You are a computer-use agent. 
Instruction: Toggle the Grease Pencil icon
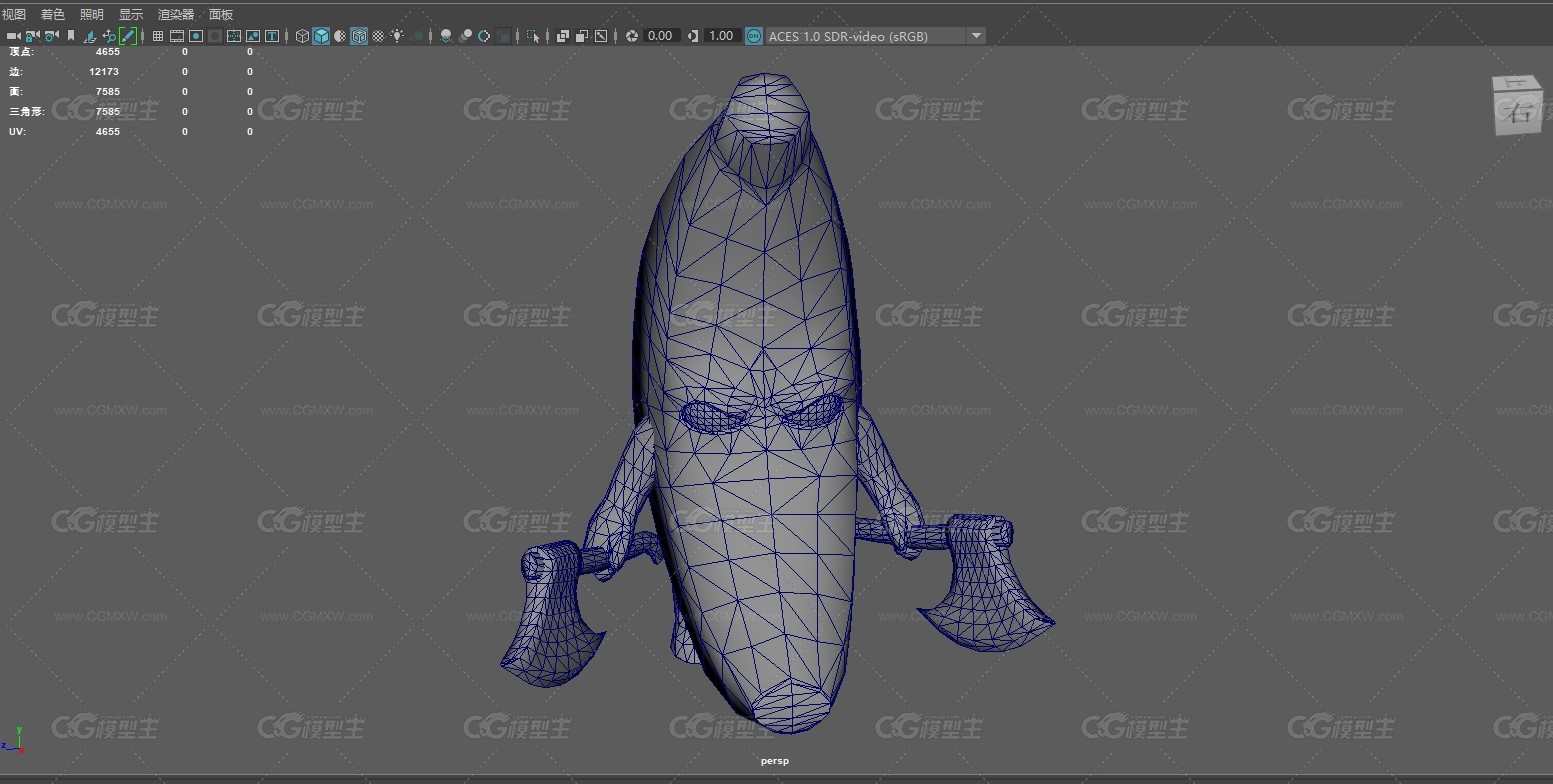coord(128,36)
